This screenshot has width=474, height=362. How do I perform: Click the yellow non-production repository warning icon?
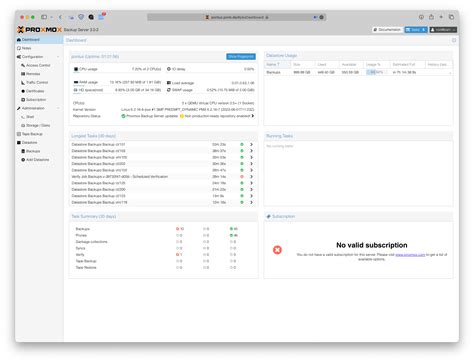(x=182, y=116)
